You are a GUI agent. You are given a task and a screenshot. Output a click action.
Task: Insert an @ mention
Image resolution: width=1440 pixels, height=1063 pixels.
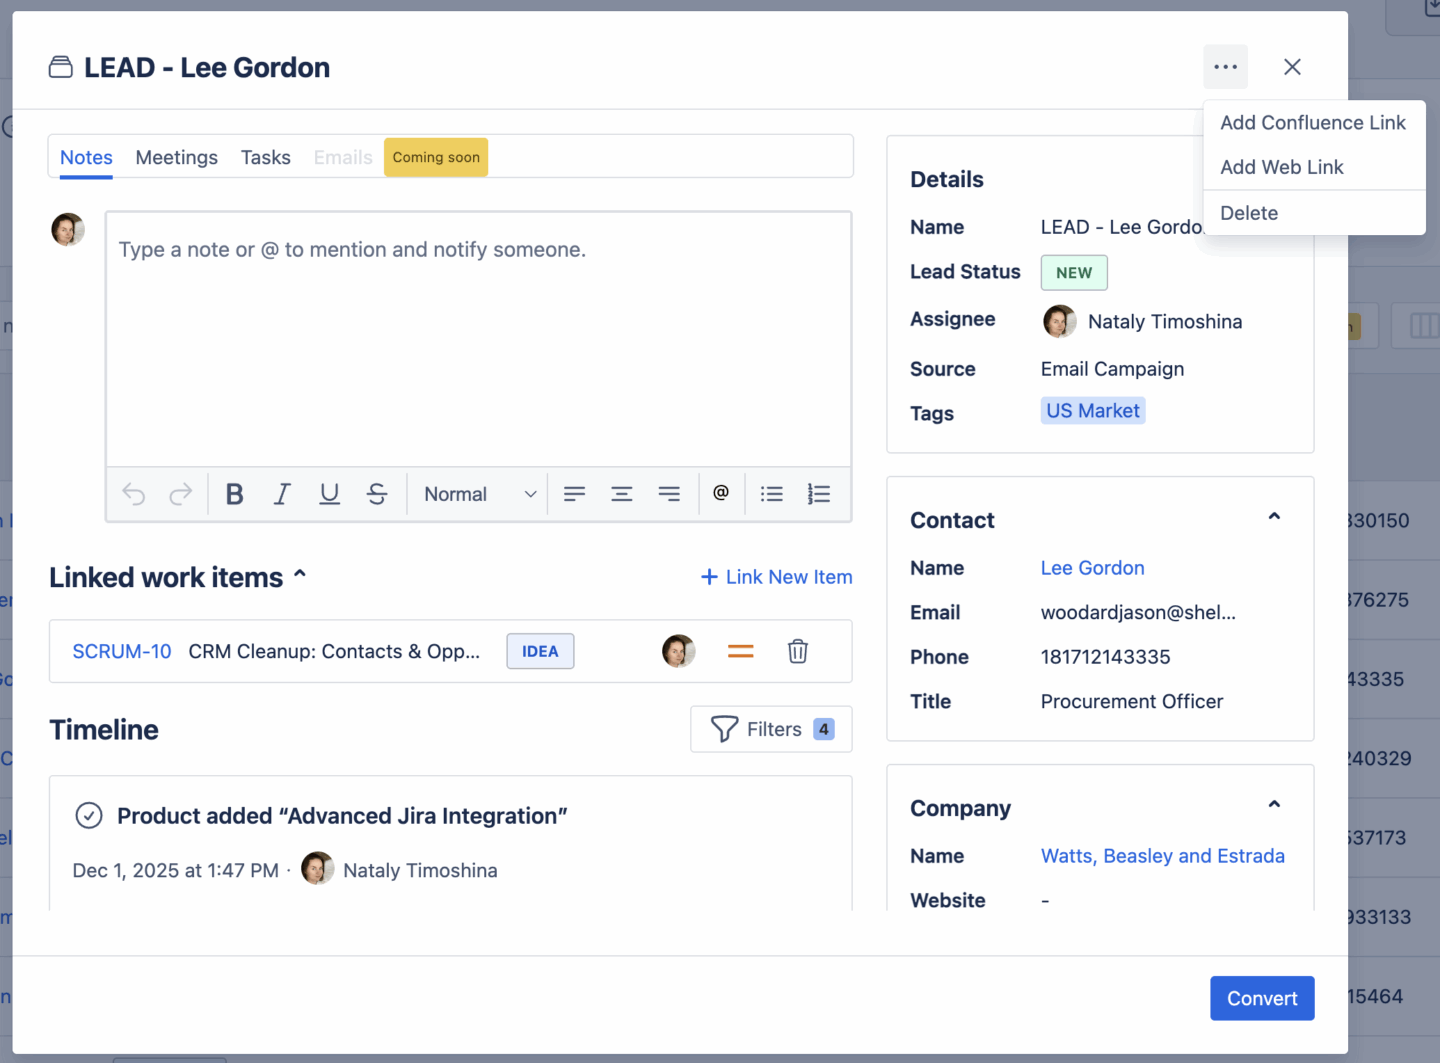pos(721,493)
